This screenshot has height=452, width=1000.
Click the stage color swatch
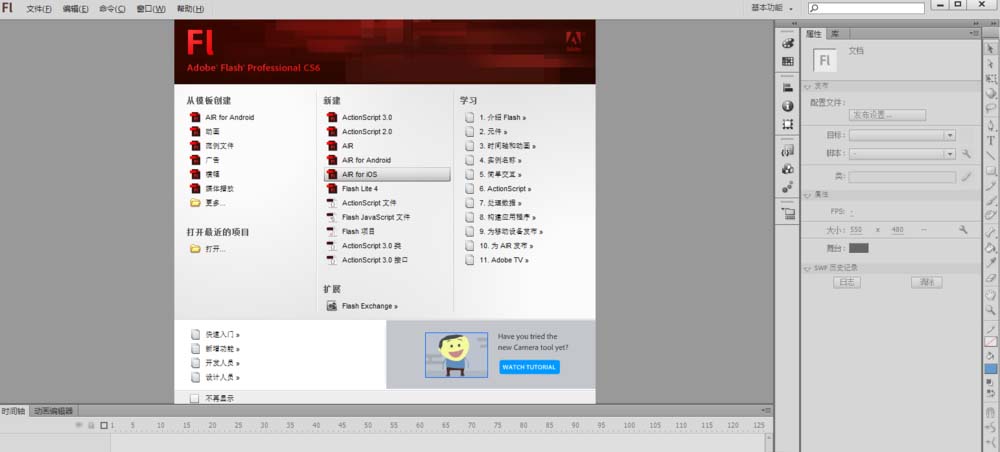click(x=858, y=248)
